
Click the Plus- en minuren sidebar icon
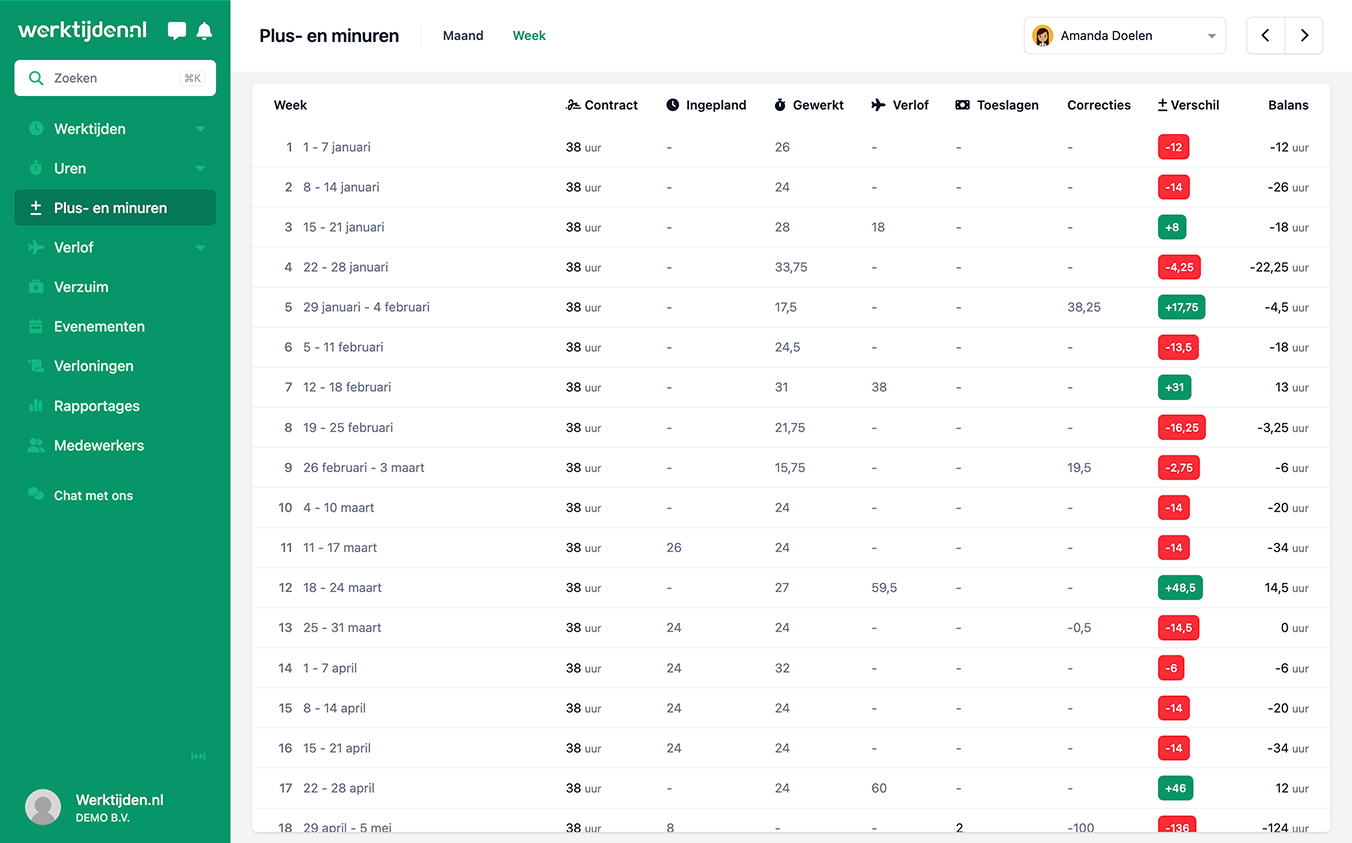click(x=36, y=208)
